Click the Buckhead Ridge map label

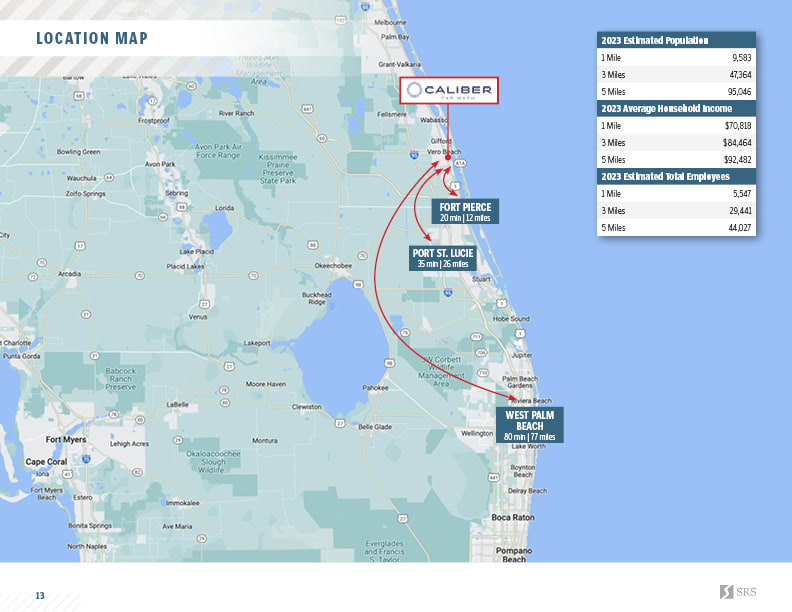coord(317,298)
